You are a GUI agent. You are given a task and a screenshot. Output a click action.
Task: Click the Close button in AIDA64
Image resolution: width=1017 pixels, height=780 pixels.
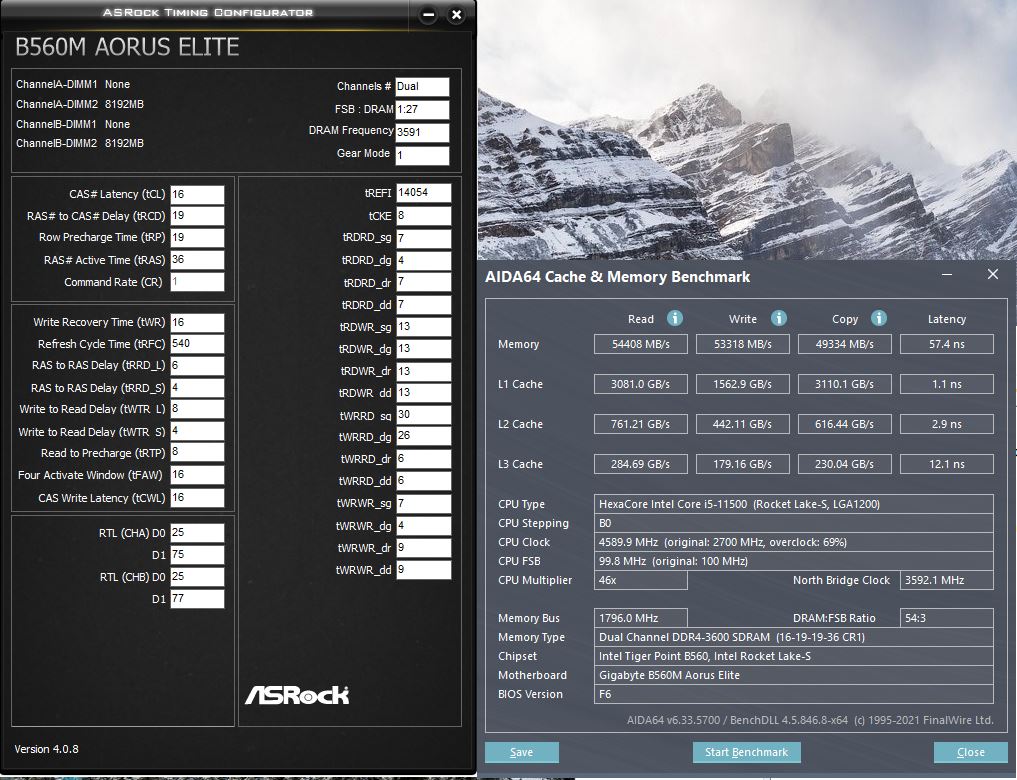pyautogui.click(x=970, y=752)
